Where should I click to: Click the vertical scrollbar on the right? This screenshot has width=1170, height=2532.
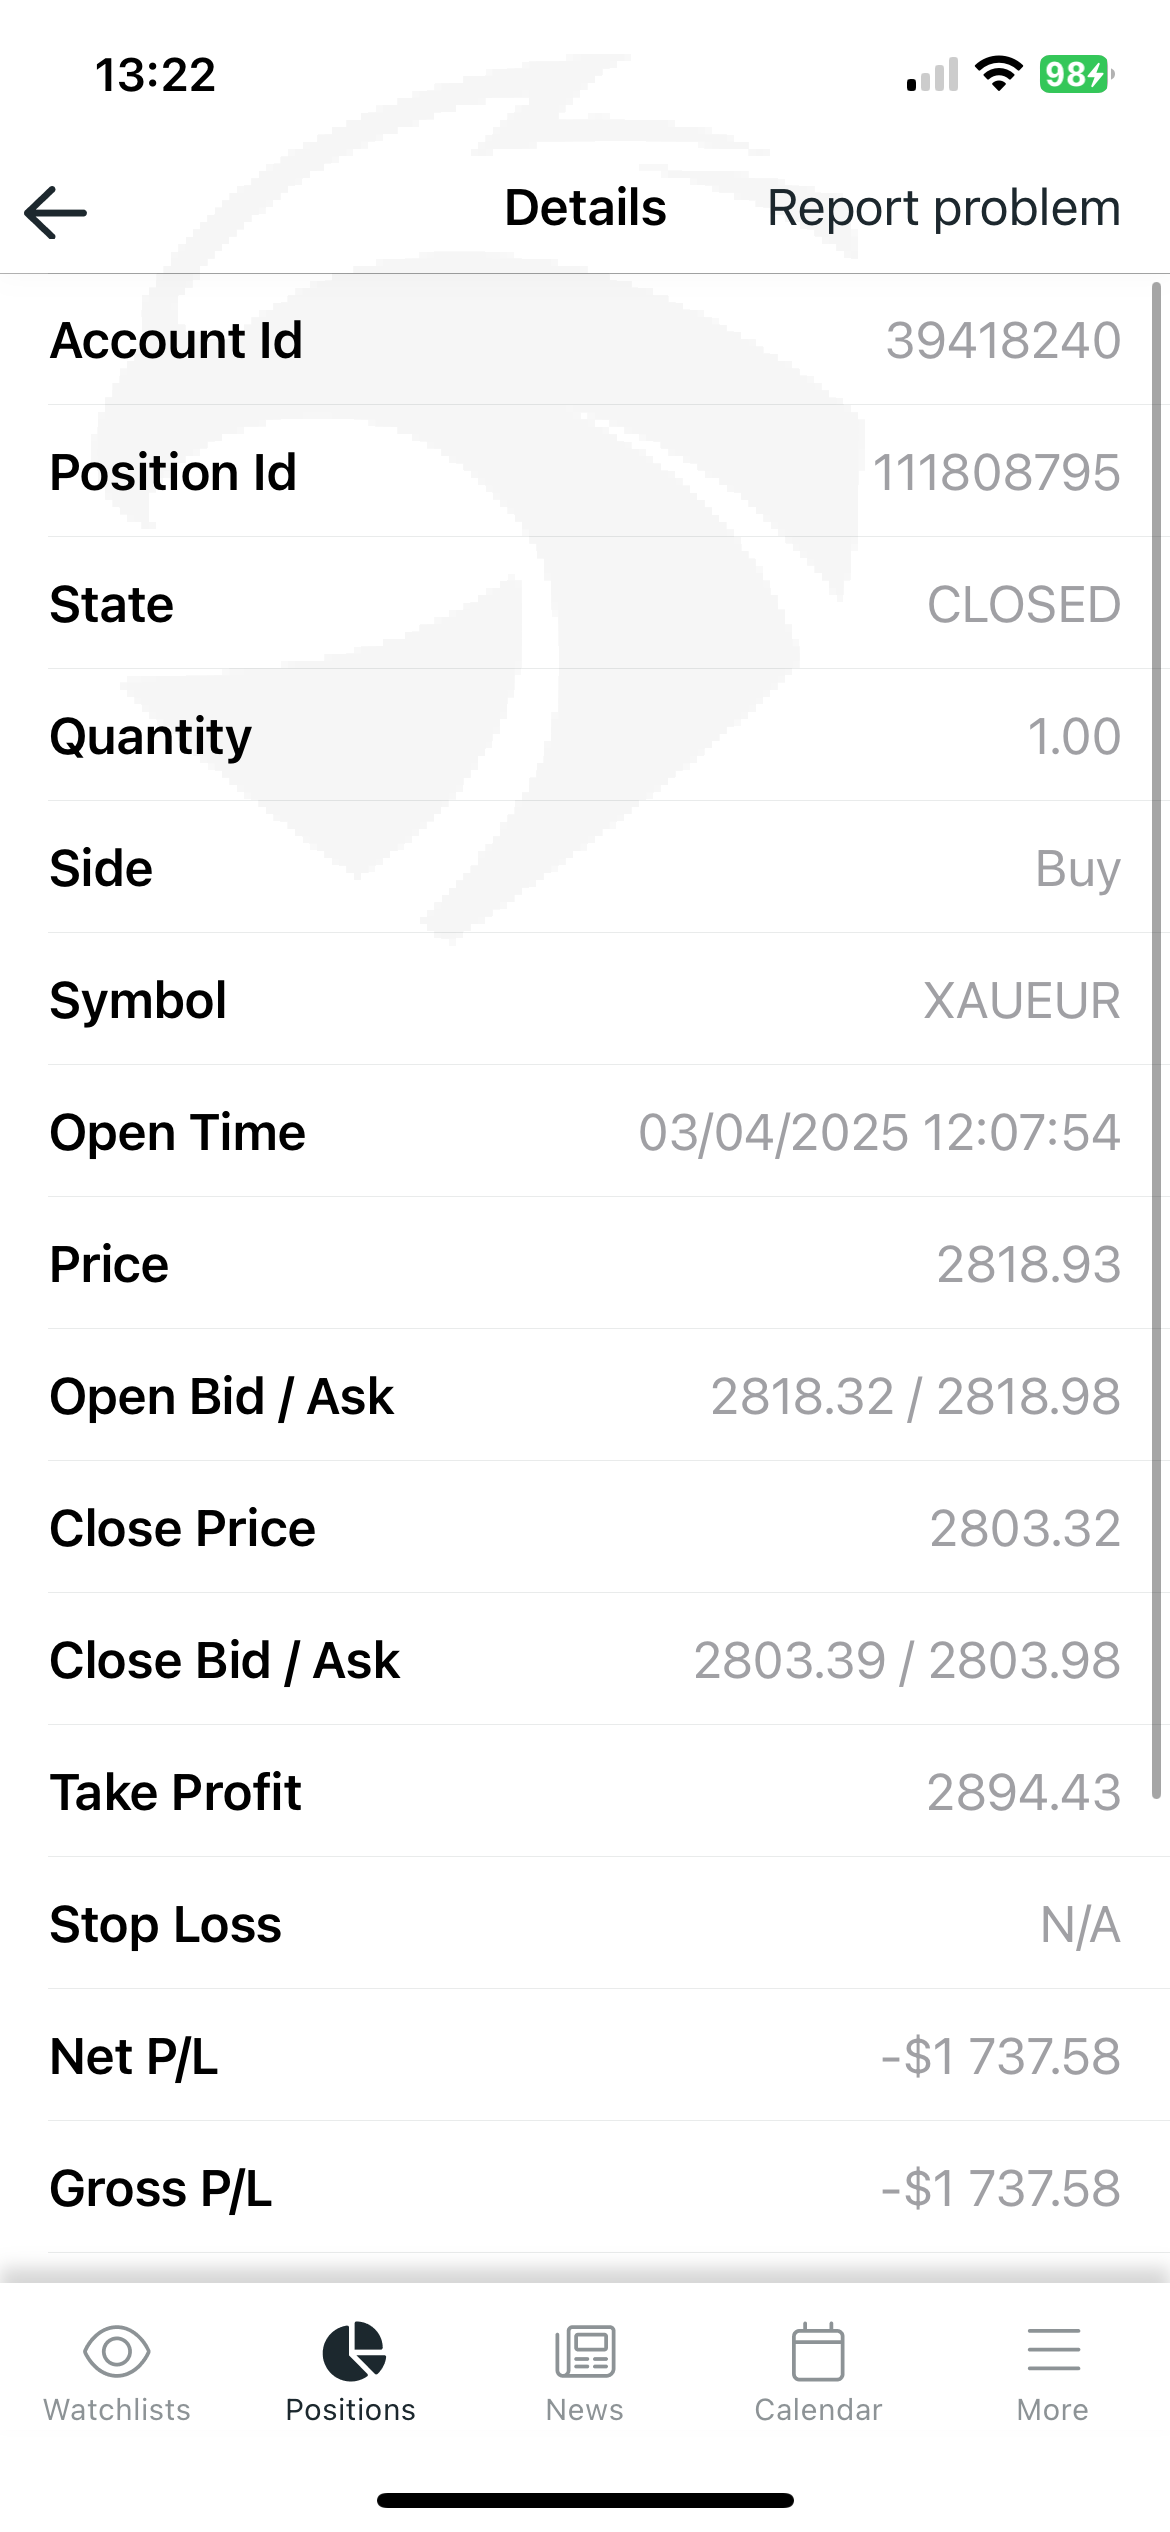[1156, 1040]
